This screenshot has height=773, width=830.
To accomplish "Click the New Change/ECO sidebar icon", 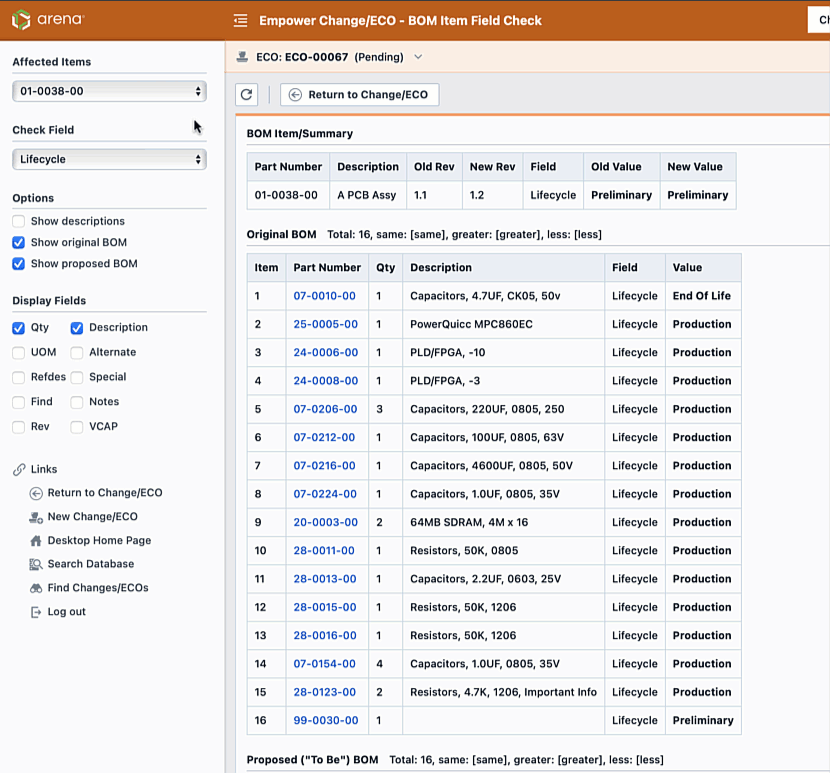I will (x=36, y=517).
